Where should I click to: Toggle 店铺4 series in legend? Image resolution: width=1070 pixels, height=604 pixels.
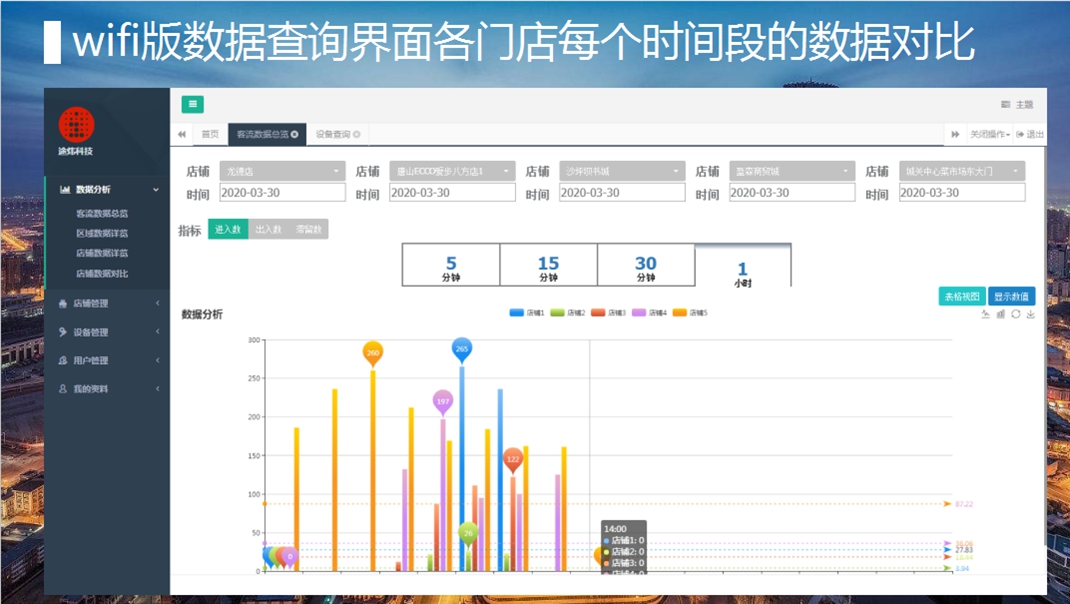(649, 313)
